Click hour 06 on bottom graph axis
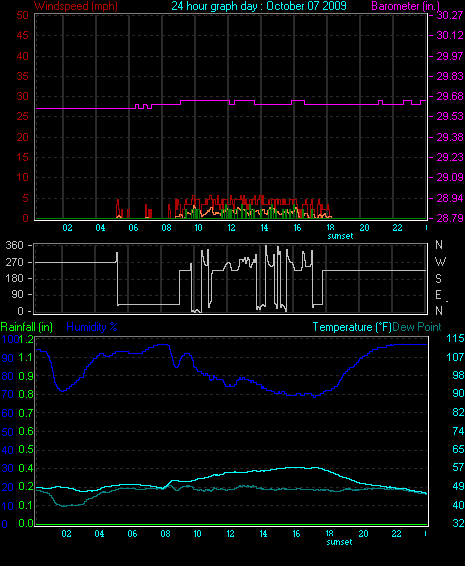The width and height of the screenshot is (465, 566). [132, 534]
